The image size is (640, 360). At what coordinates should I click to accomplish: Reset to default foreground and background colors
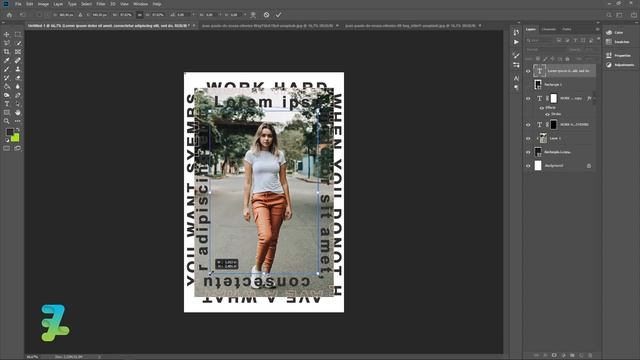pyautogui.click(x=7, y=140)
